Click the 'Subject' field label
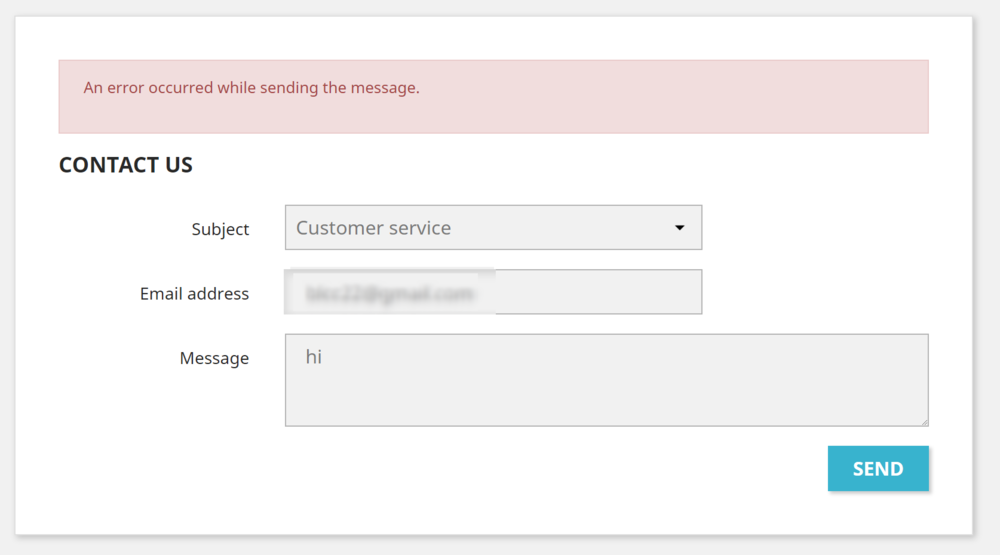1000x555 pixels. (x=220, y=229)
